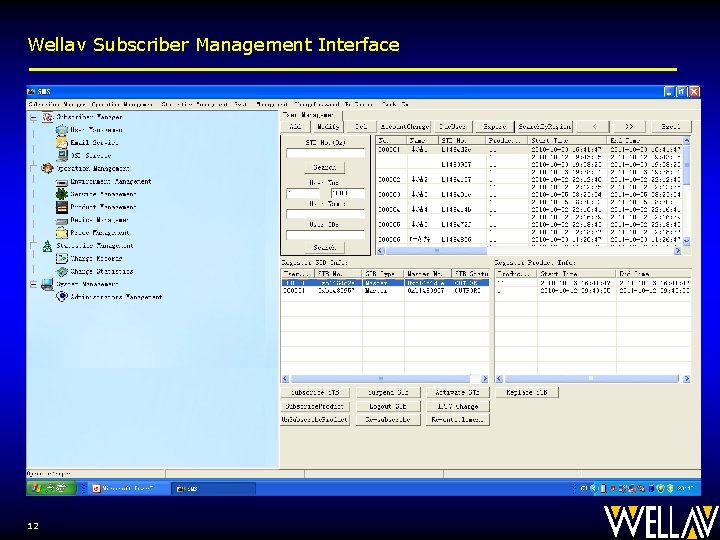Click the Search button under User ID
Screen dimensions: 720x540
click(x=325, y=248)
